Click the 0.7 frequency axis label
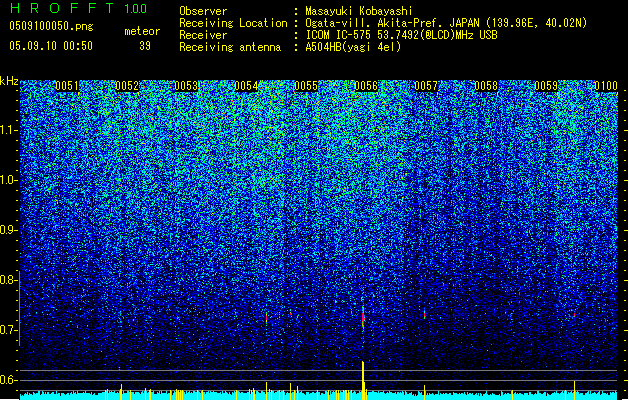This screenshot has height=400, width=629. coord(9,330)
